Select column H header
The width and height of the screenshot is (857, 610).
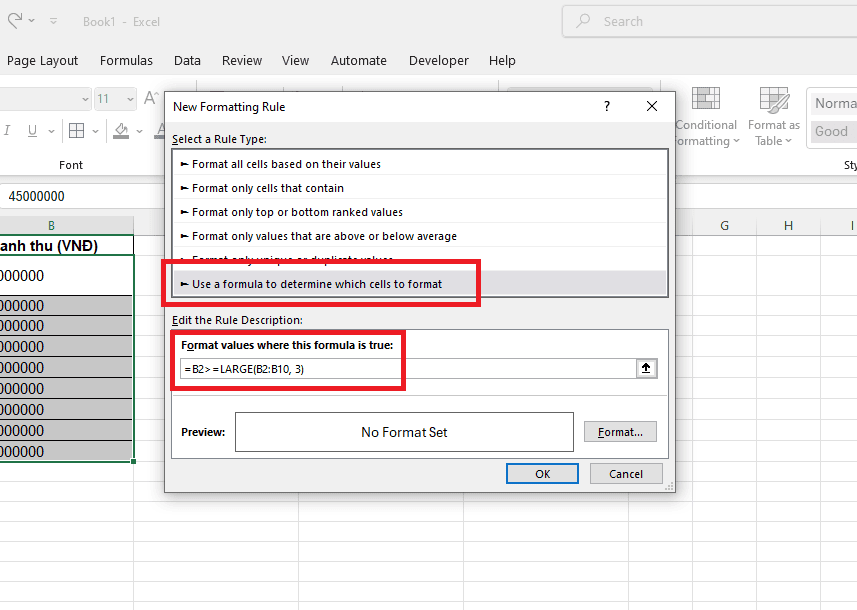788,225
